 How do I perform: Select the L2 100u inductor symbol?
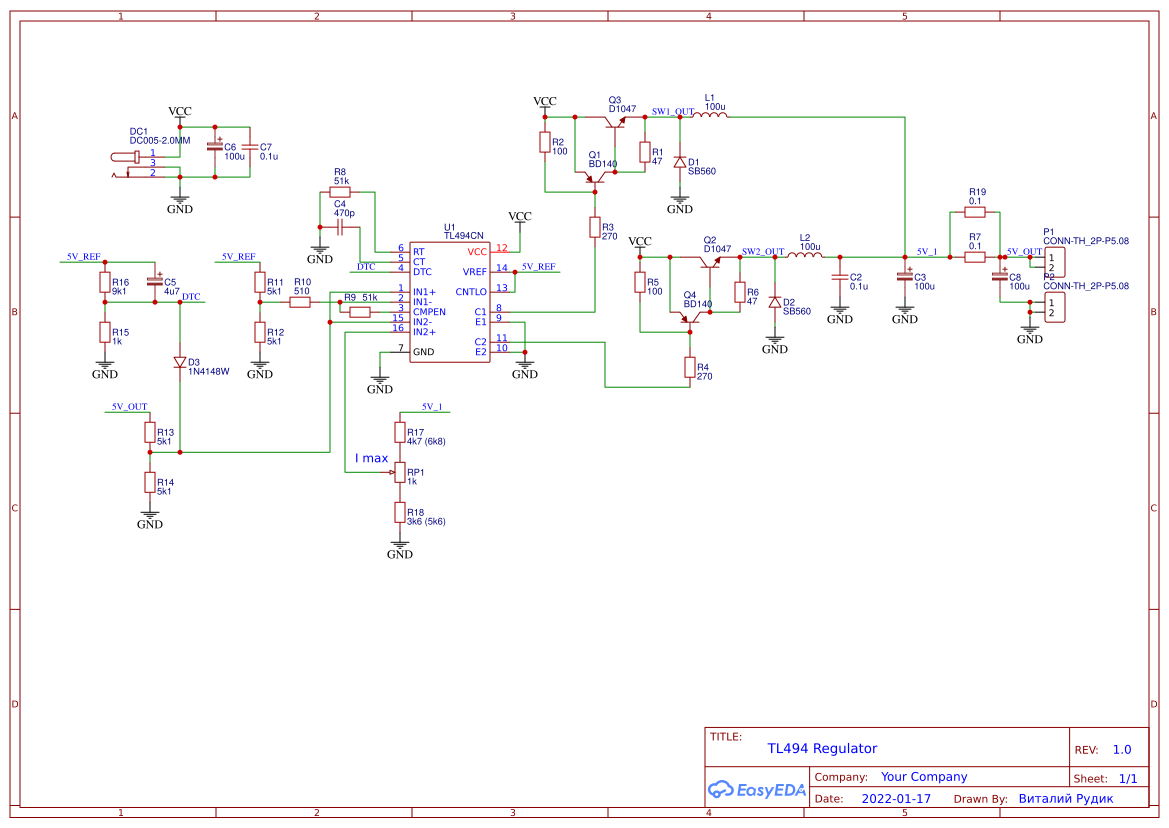[806, 255]
